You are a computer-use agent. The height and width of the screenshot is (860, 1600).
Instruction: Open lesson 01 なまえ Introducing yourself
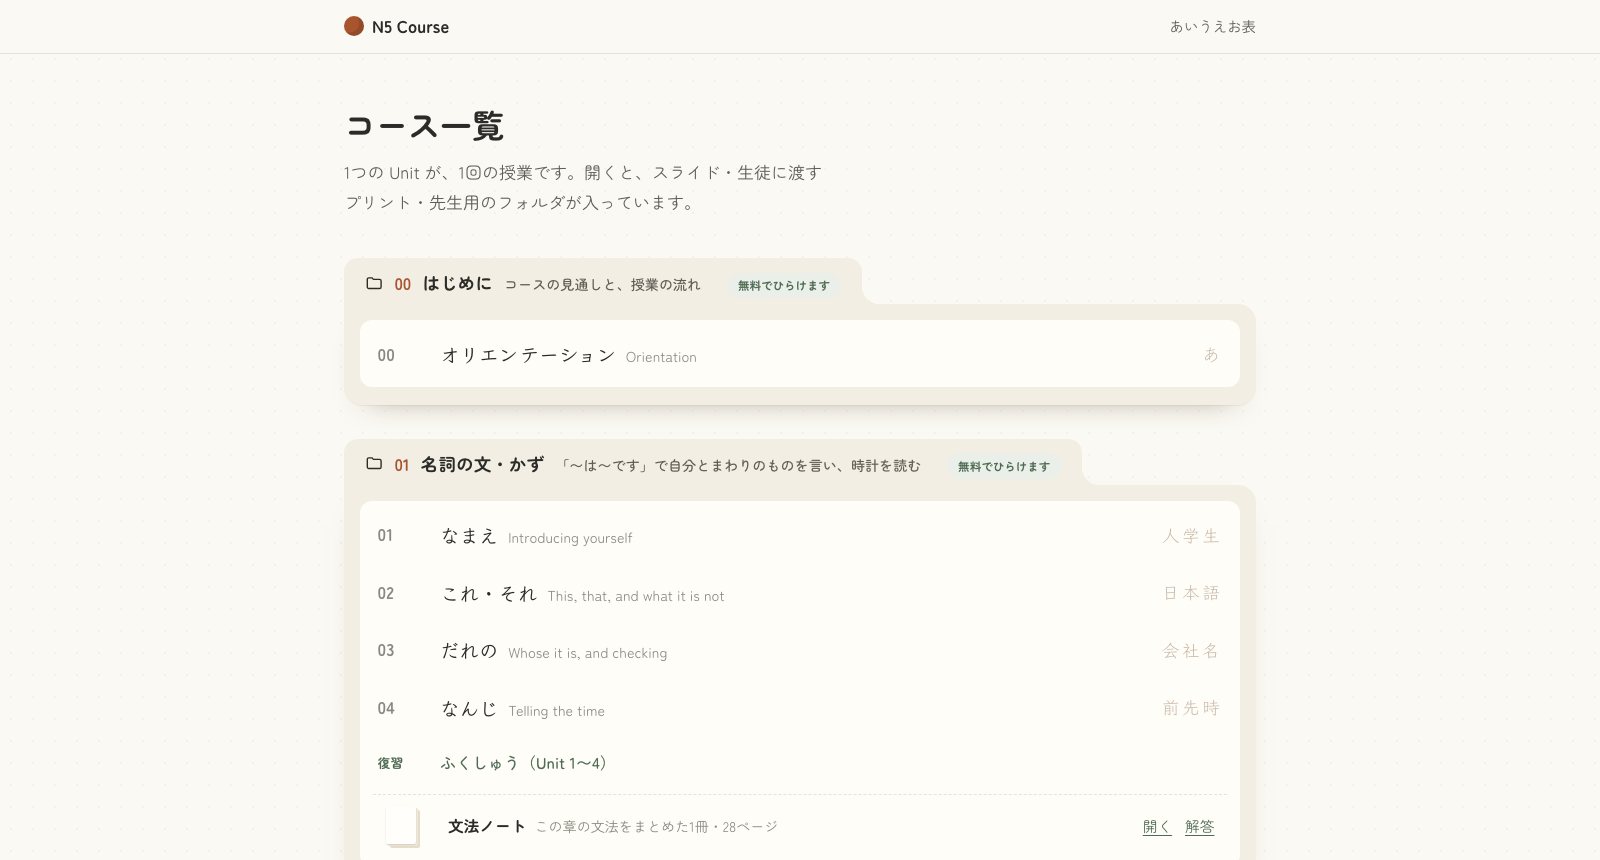click(800, 536)
